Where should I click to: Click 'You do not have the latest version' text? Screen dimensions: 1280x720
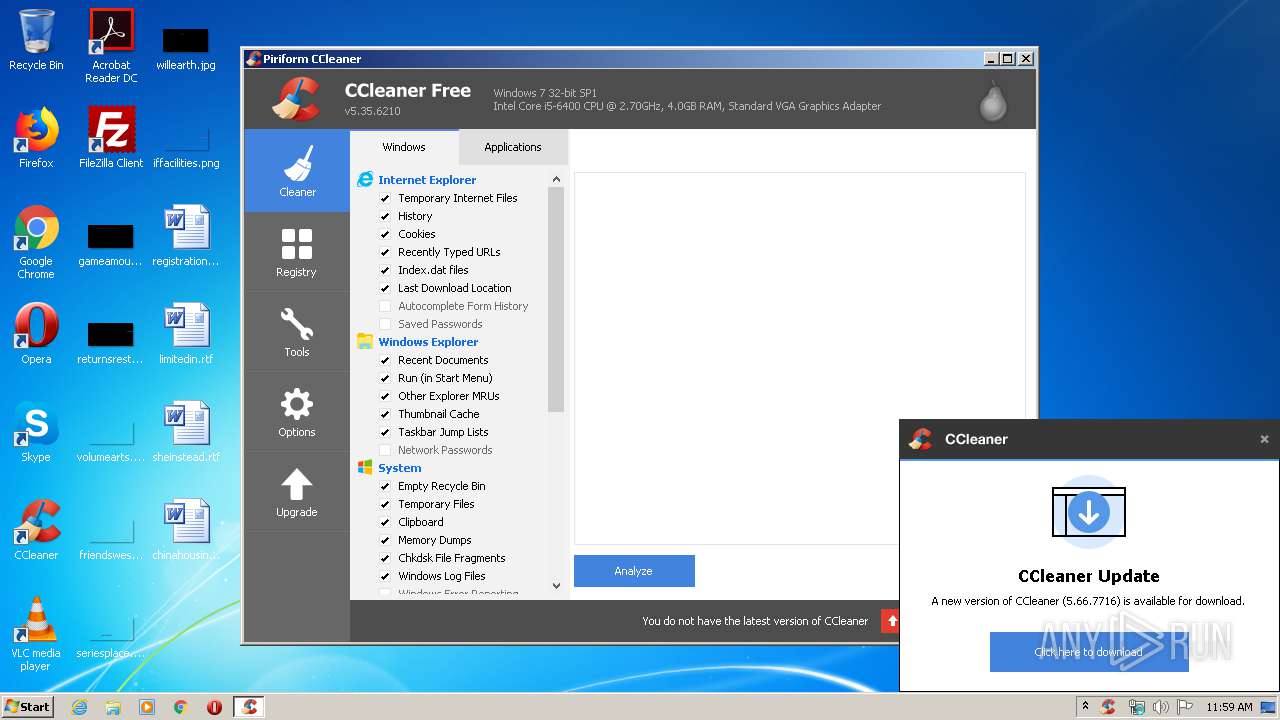[x=755, y=621]
